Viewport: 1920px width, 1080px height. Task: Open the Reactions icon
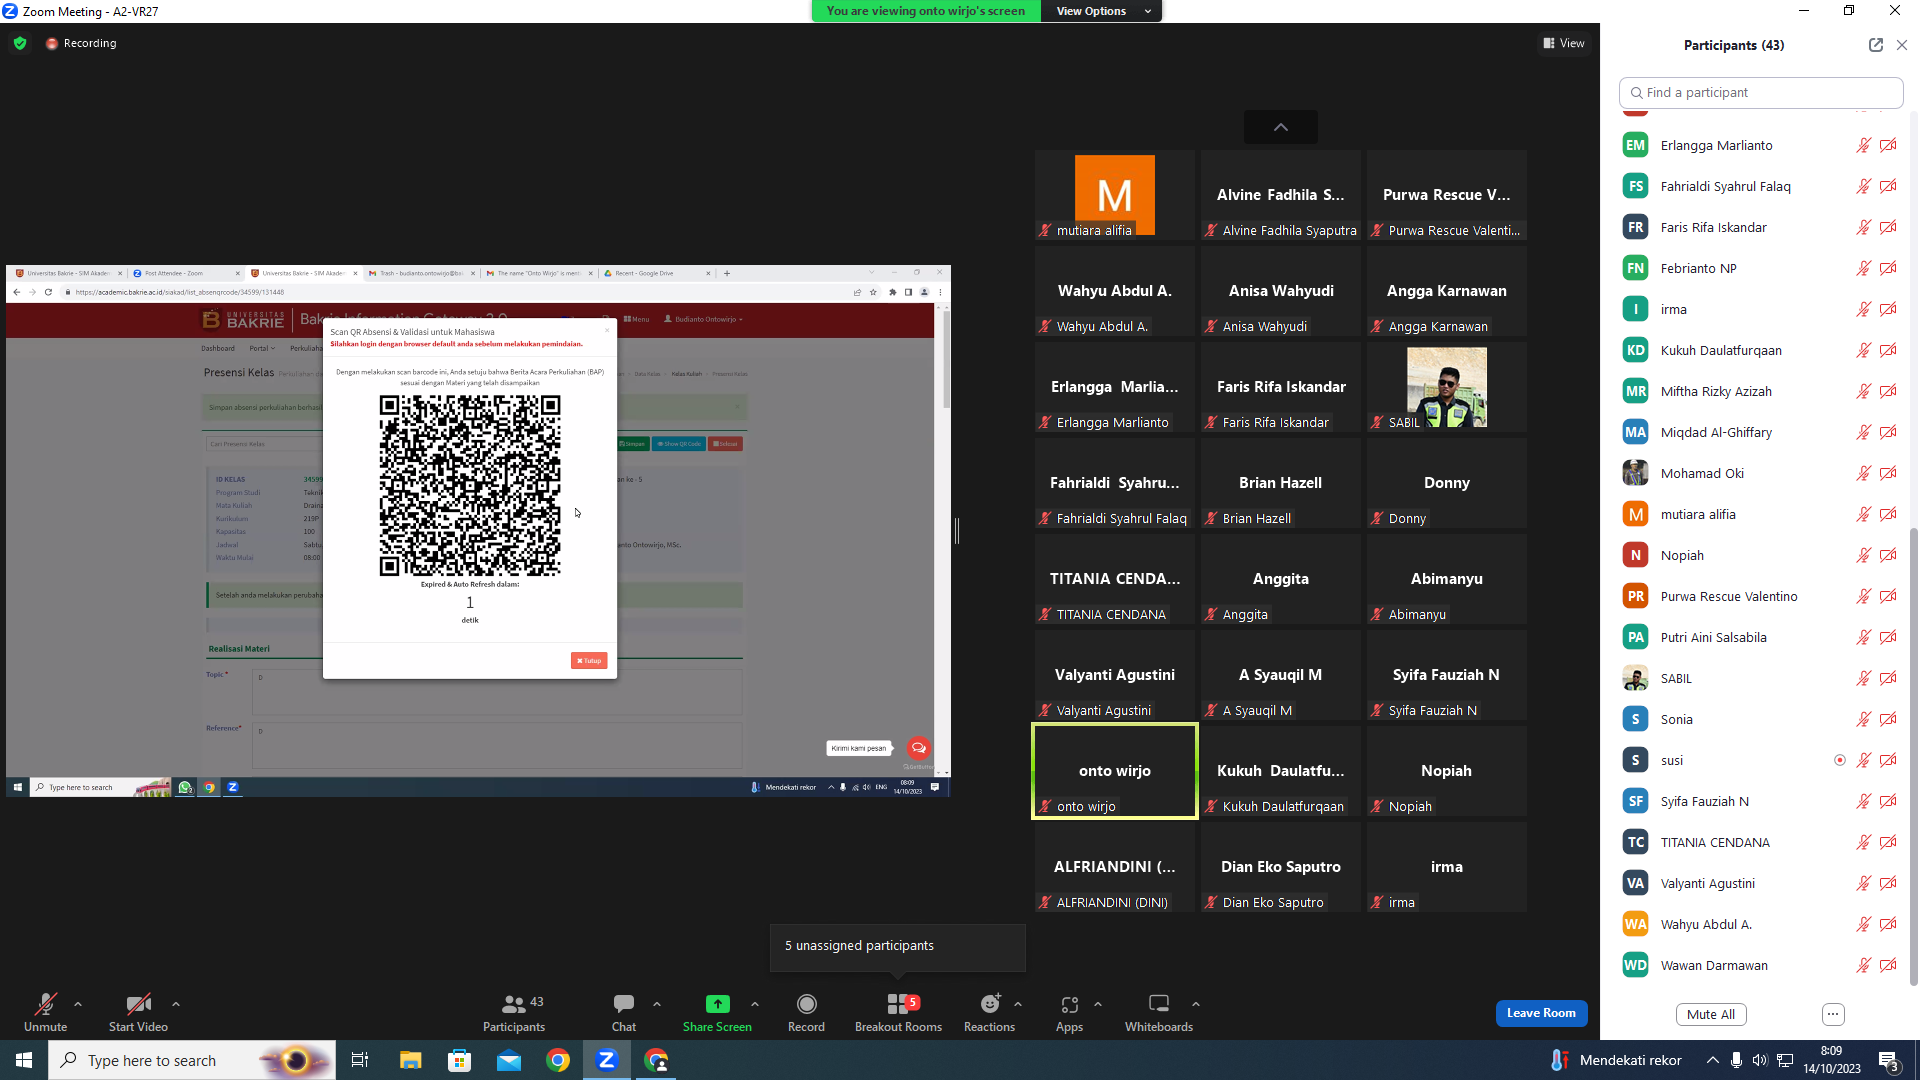(x=989, y=1004)
